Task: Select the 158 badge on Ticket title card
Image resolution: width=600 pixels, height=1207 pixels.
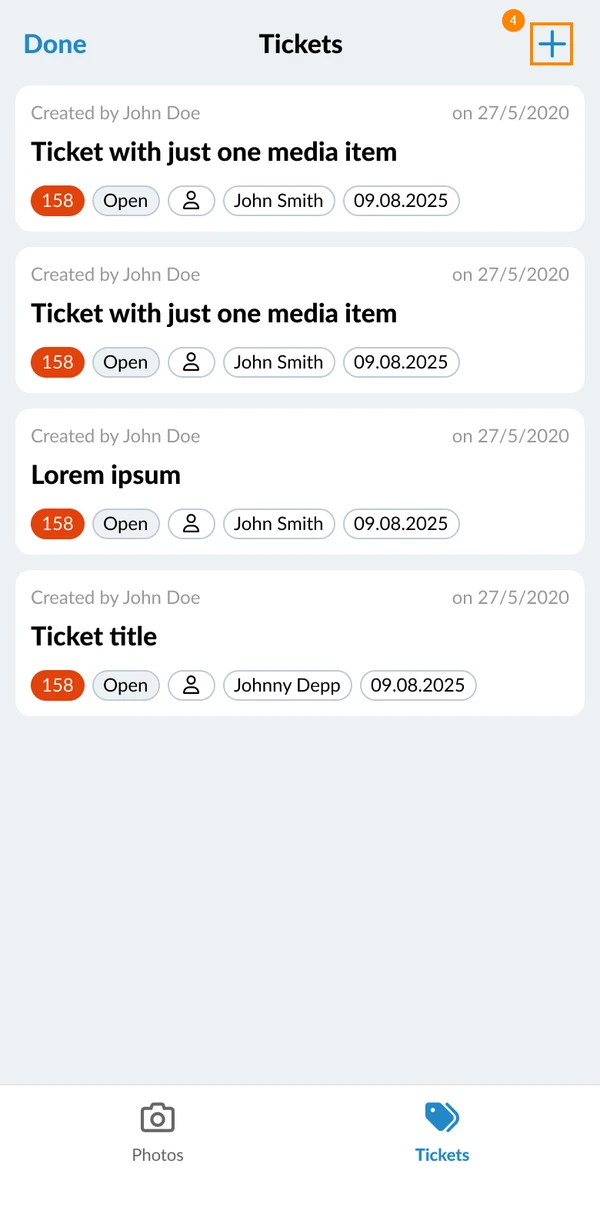Action: click(x=58, y=685)
